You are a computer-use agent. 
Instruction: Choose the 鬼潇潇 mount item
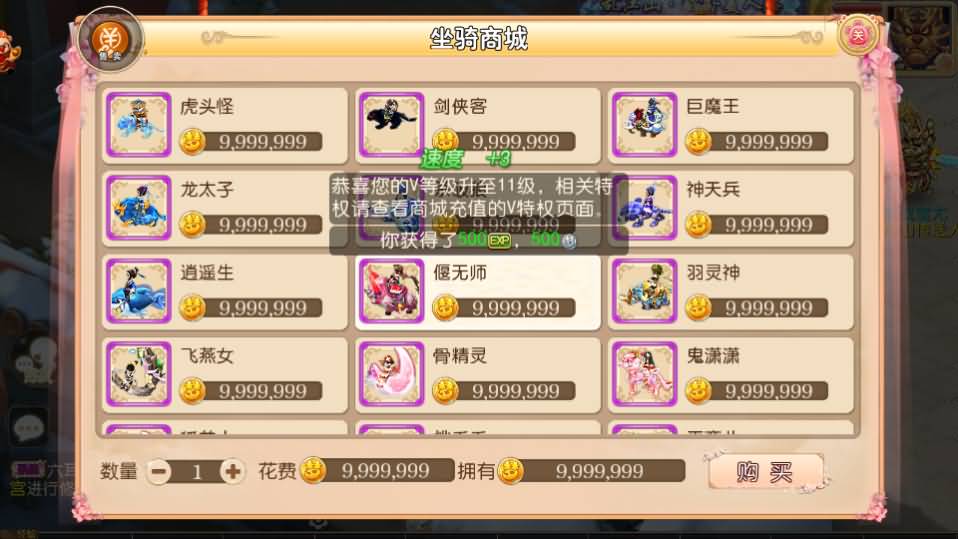pos(731,375)
